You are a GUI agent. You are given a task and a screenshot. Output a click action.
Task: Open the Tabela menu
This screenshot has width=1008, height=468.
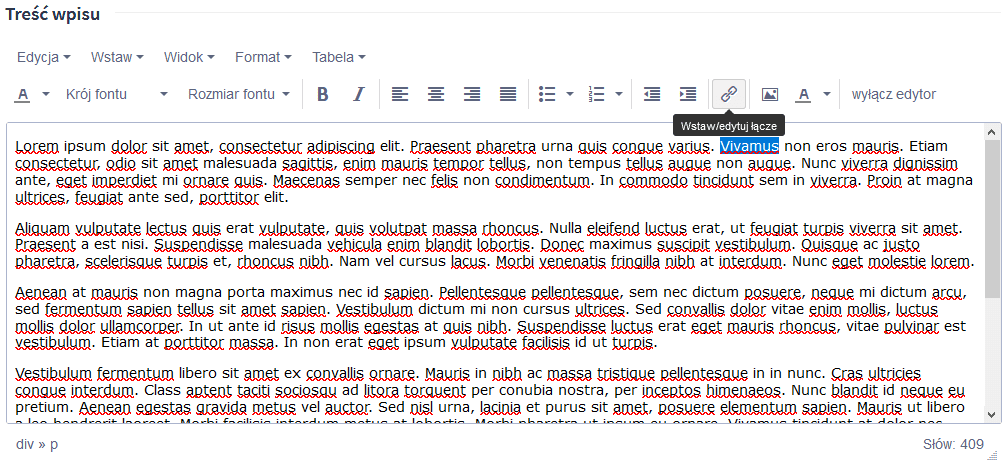click(x=338, y=57)
